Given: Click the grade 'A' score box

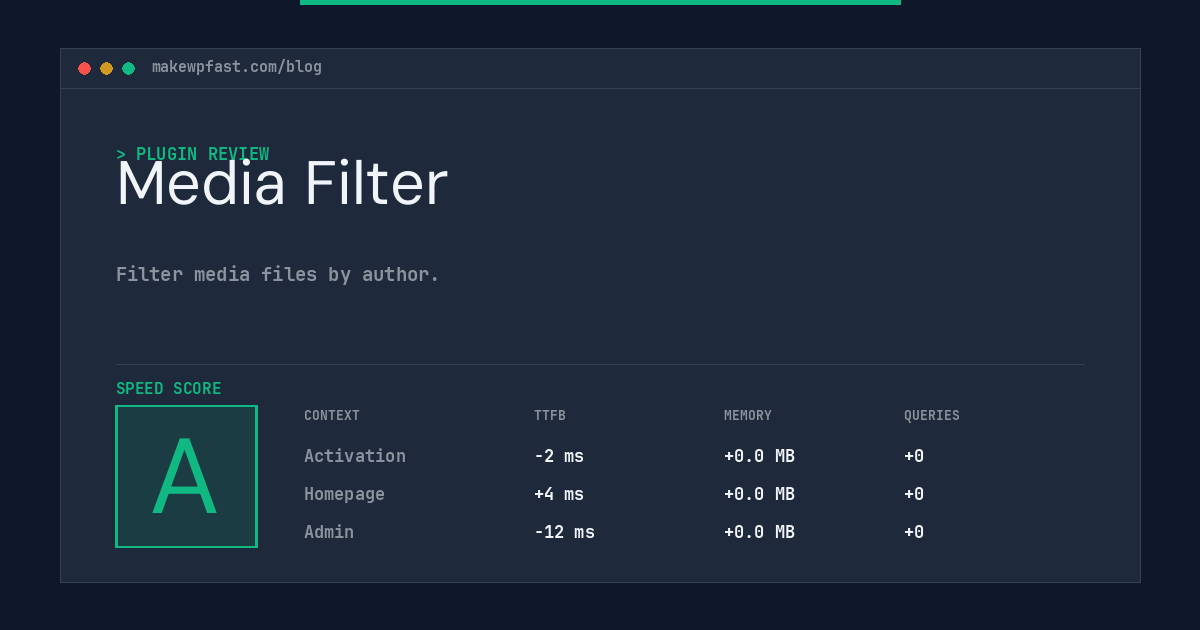Looking at the screenshot, I should pyautogui.click(x=186, y=476).
